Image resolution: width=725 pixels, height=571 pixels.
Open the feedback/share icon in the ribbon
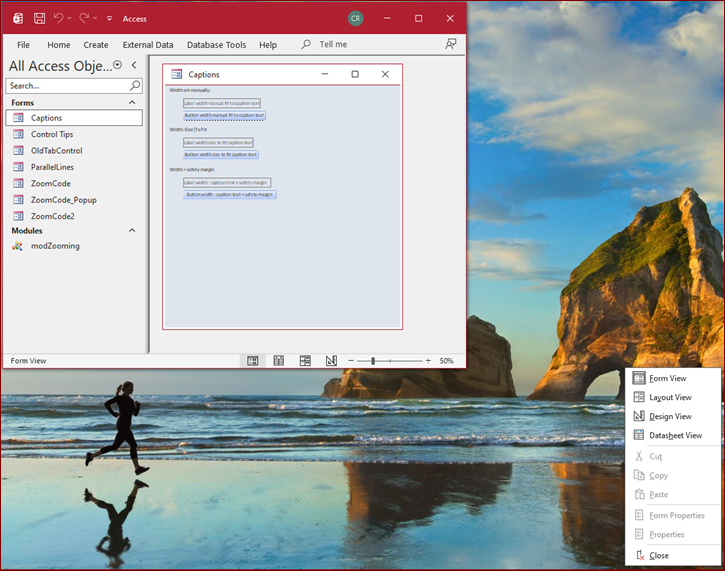click(x=450, y=44)
